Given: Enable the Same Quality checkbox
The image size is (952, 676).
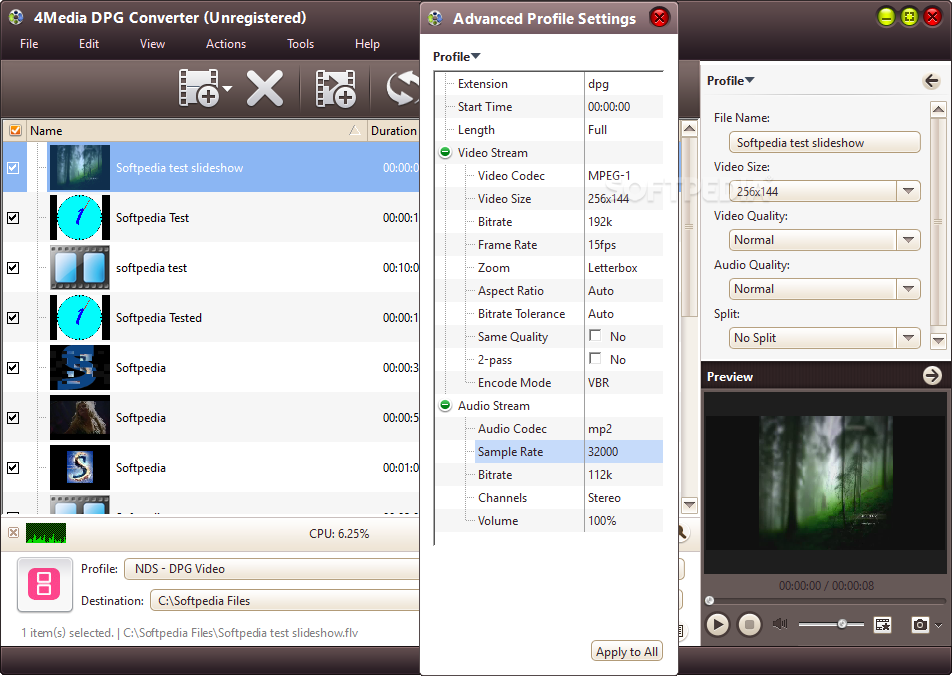Looking at the screenshot, I should tap(595, 335).
